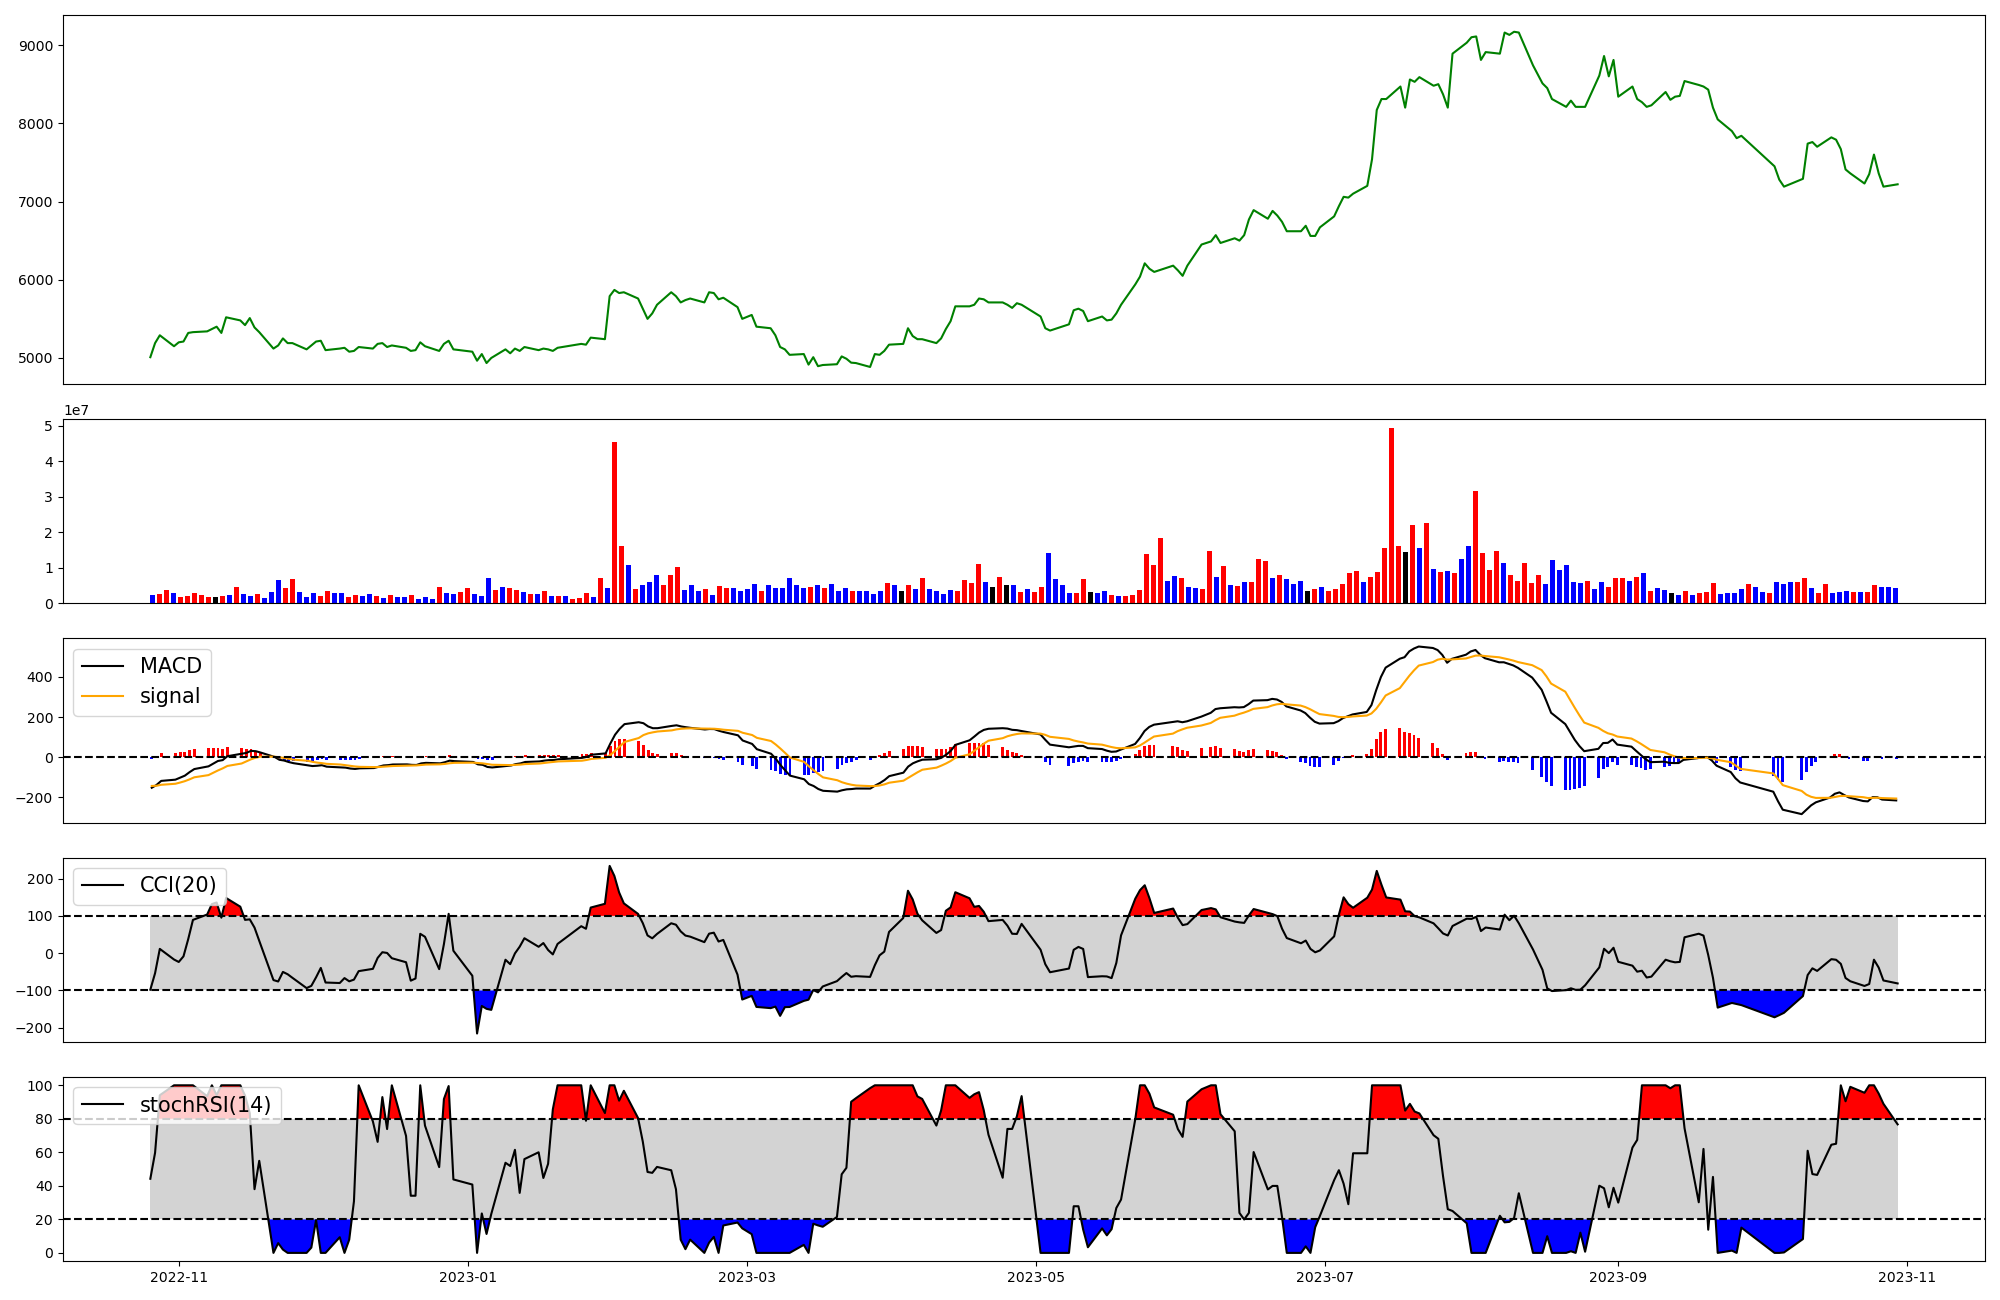The height and width of the screenshot is (1300, 2000).
Task: Click the 1e7 volume scale label
Action: point(77,410)
